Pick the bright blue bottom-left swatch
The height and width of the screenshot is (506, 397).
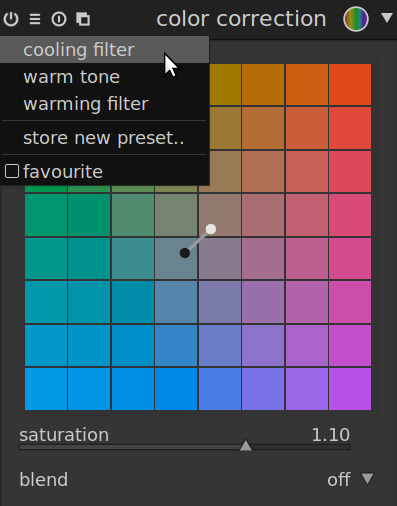(x=46, y=389)
